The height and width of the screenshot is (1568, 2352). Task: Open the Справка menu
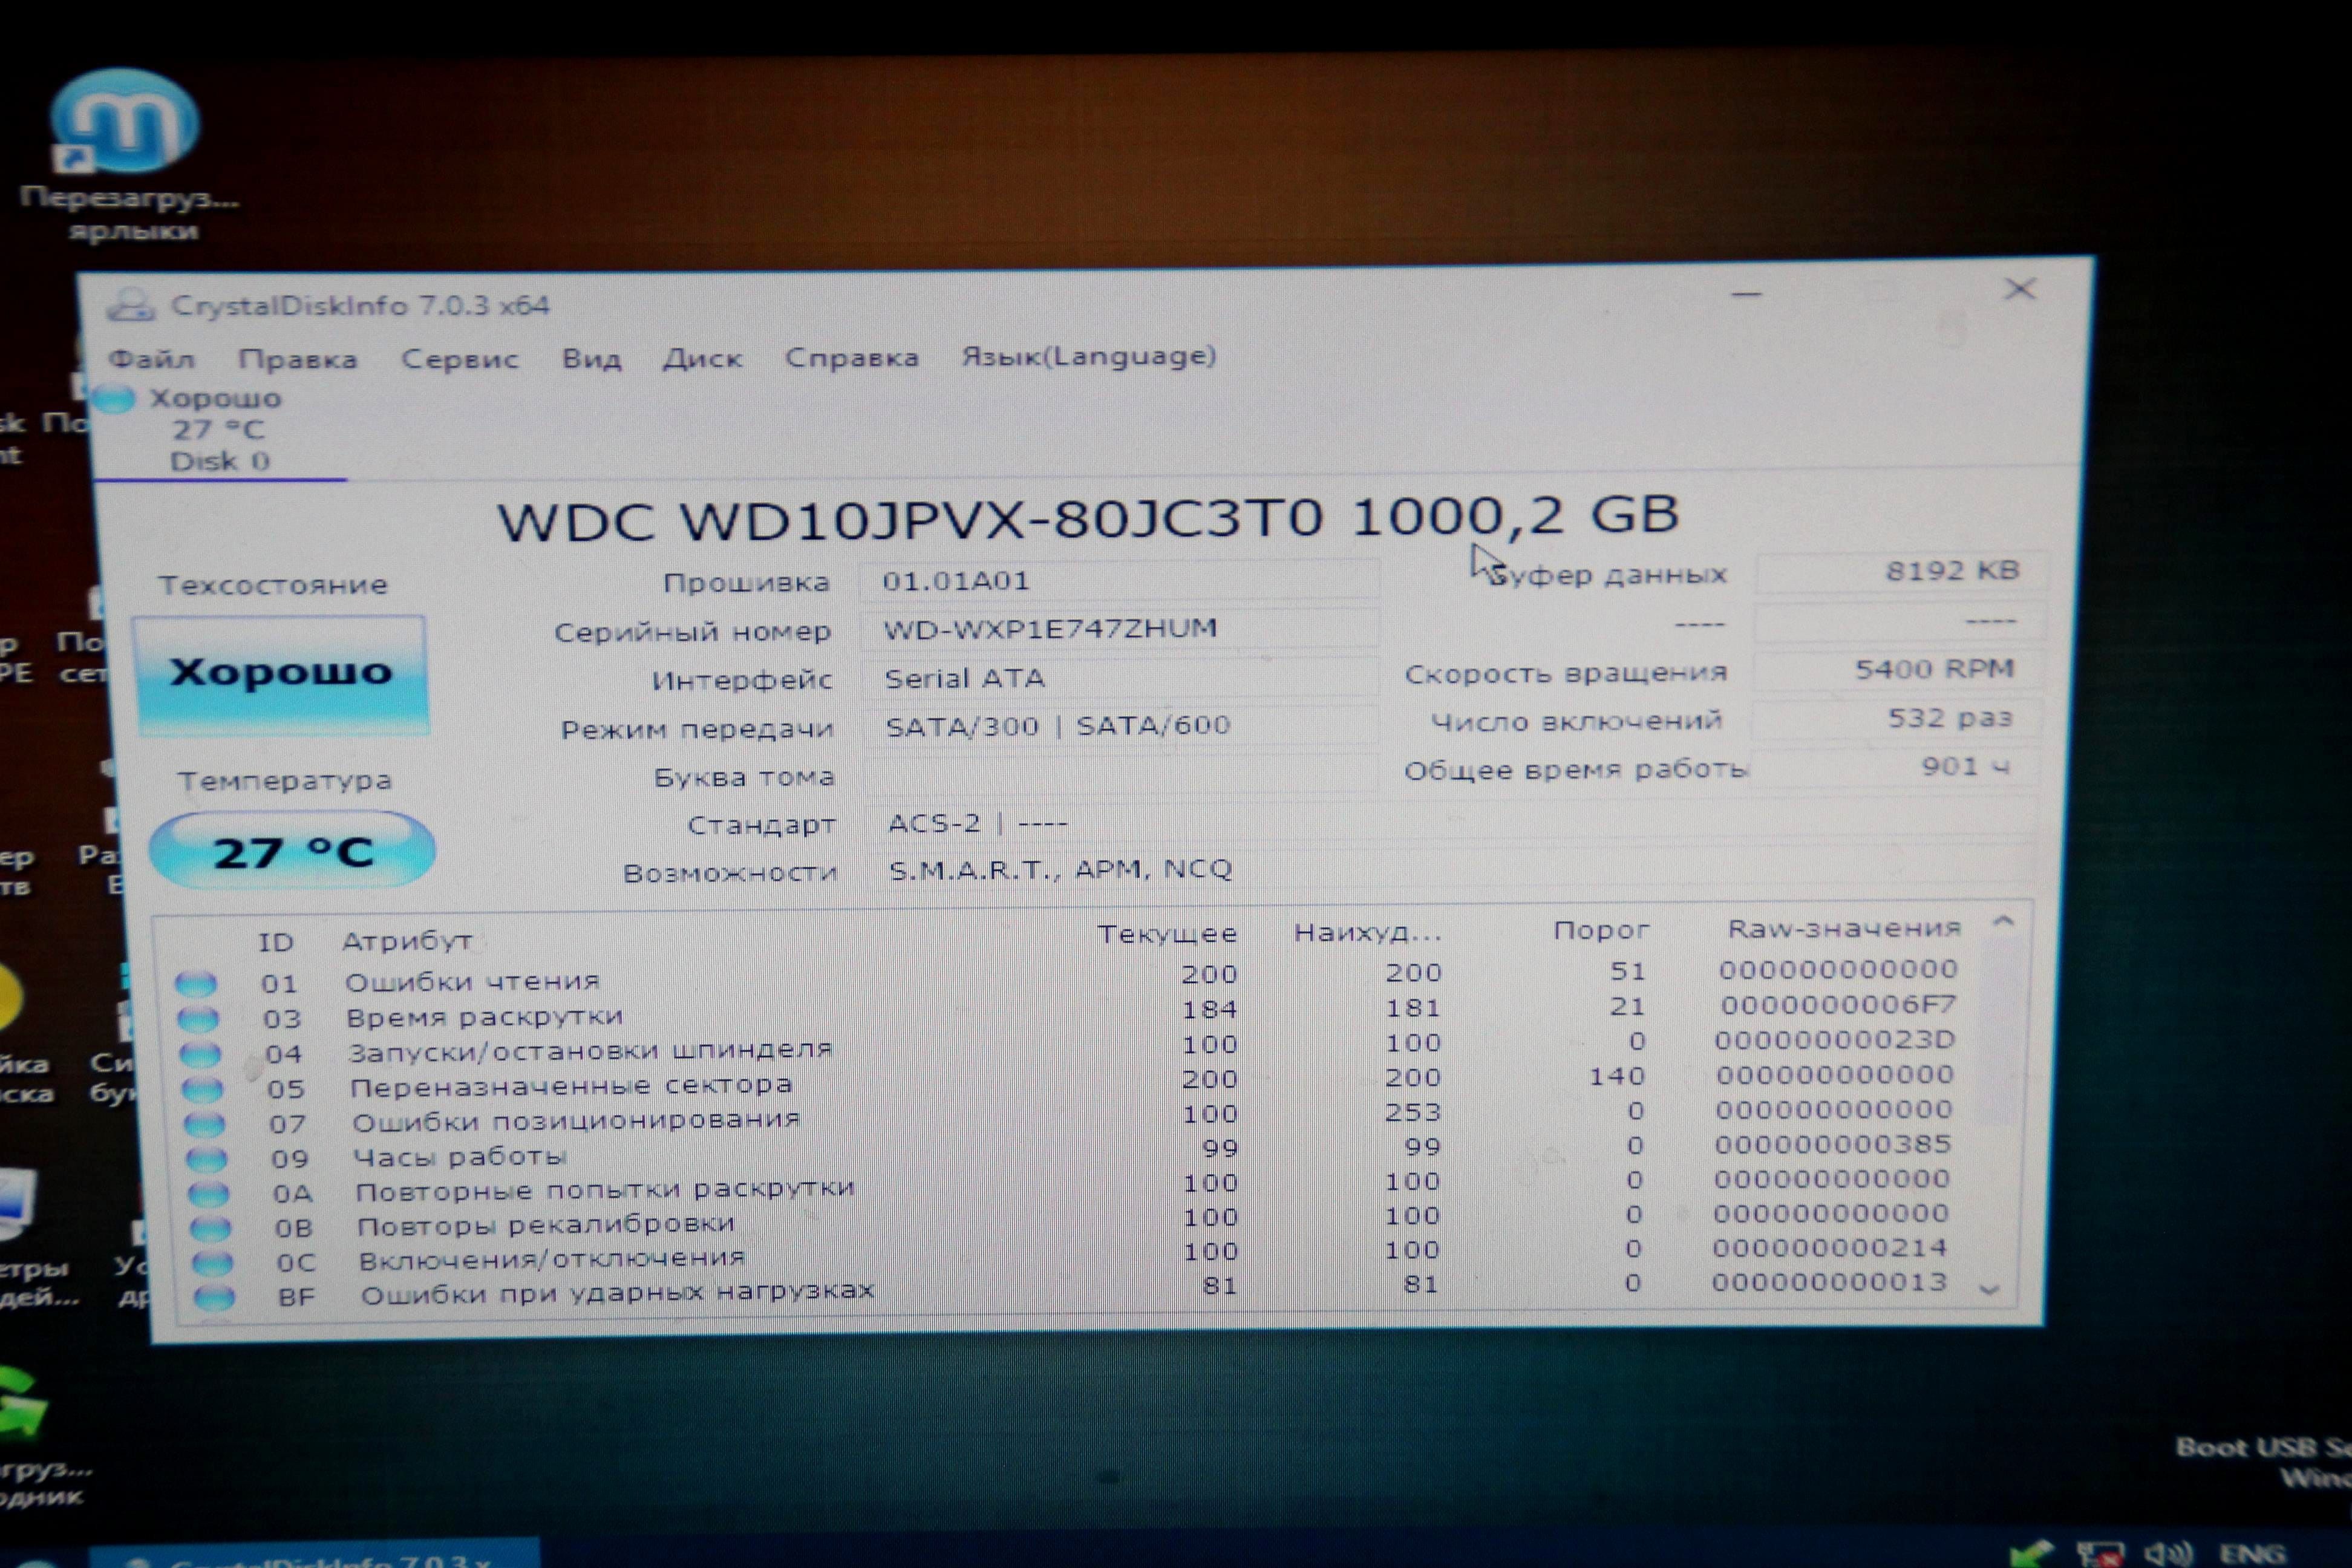coord(852,357)
